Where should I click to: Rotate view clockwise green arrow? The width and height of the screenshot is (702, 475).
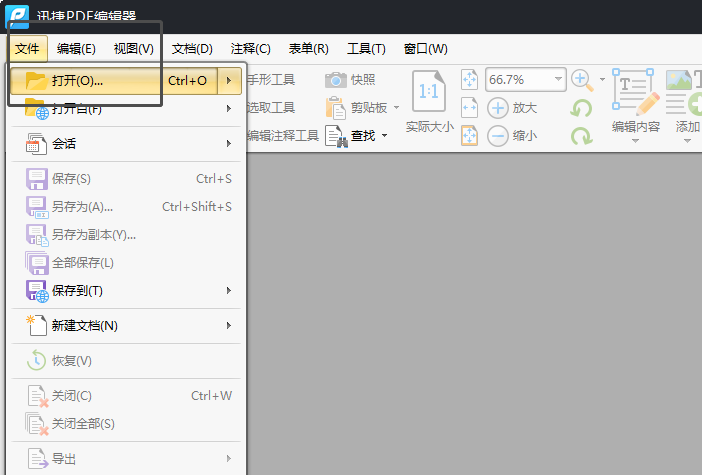(581, 136)
